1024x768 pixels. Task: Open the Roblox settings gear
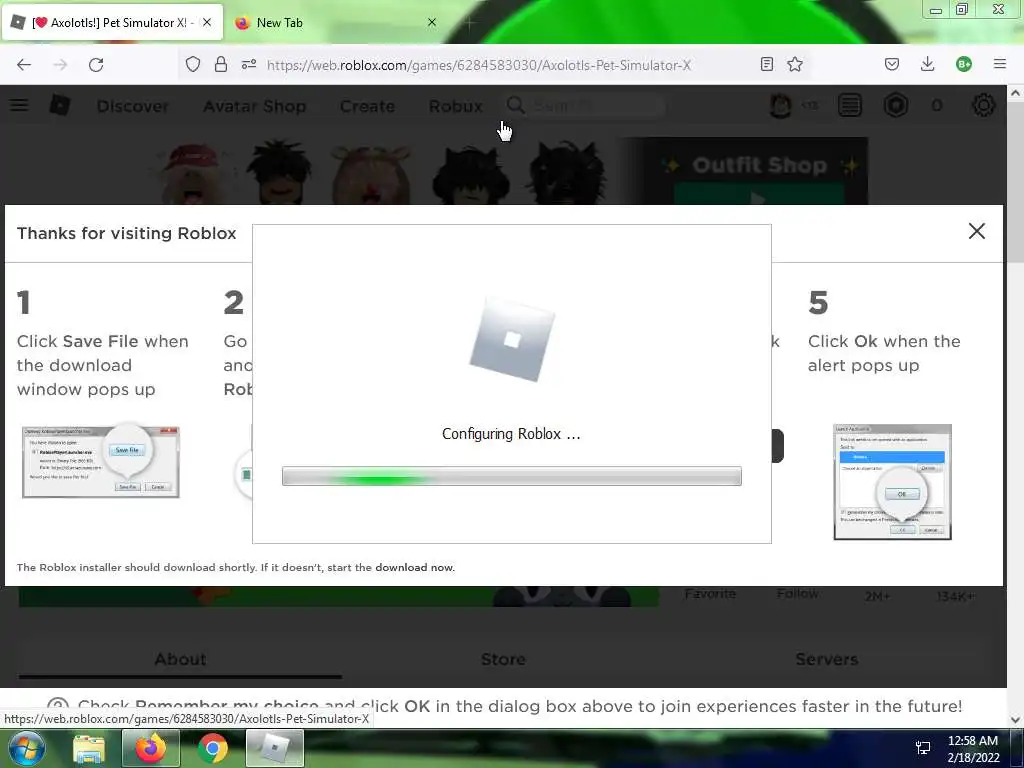(984, 105)
